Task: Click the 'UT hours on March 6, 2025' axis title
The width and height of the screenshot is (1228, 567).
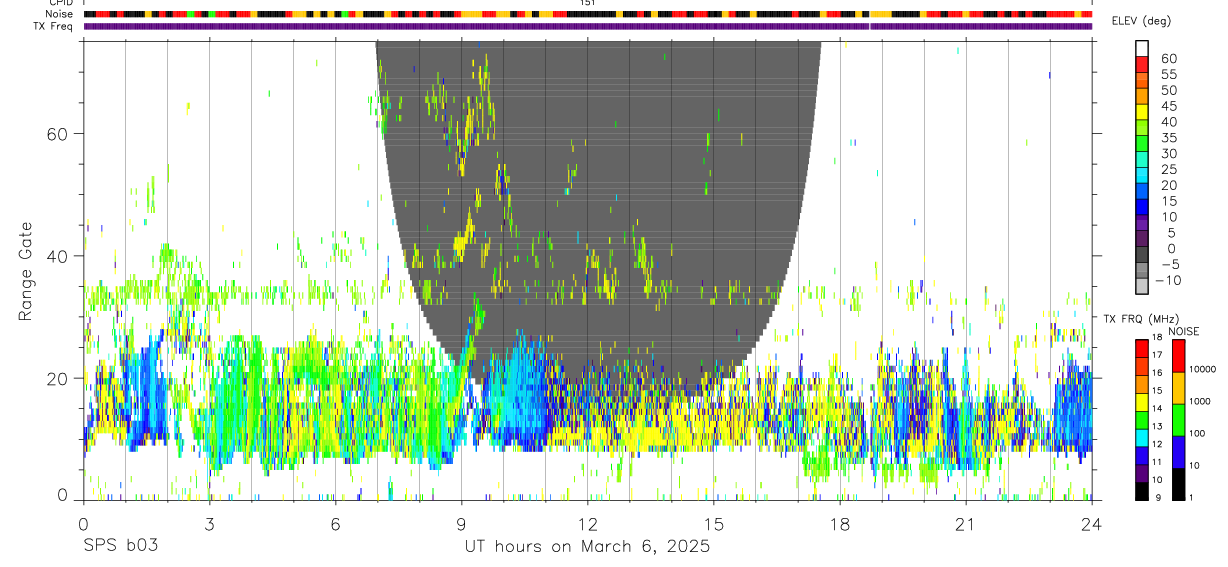Action: pyautogui.click(x=587, y=546)
